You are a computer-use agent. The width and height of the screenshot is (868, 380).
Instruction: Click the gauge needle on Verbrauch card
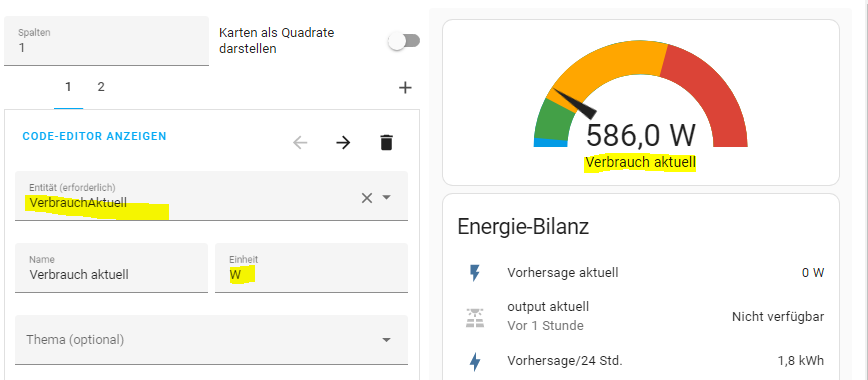point(575,104)
